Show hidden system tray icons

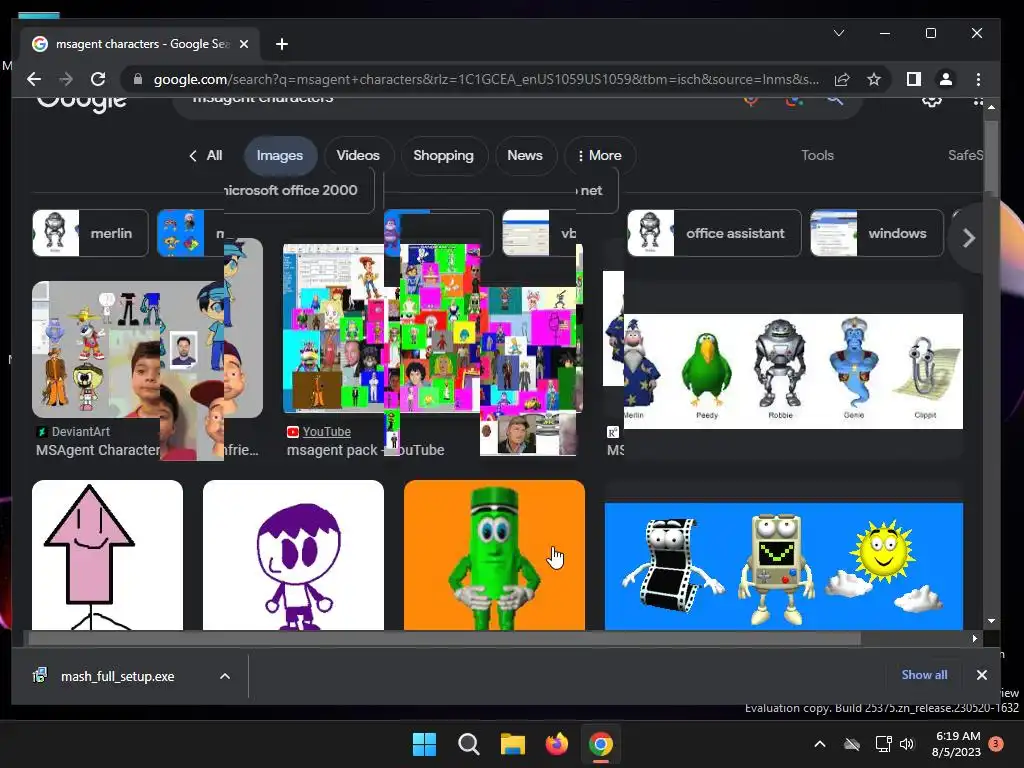820,744
